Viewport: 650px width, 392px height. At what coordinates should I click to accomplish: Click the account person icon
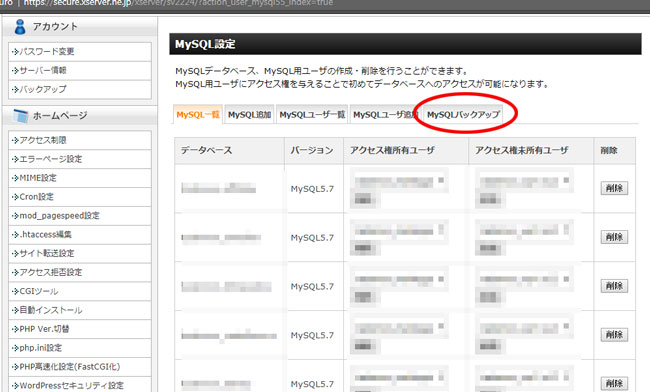(19, 27)
